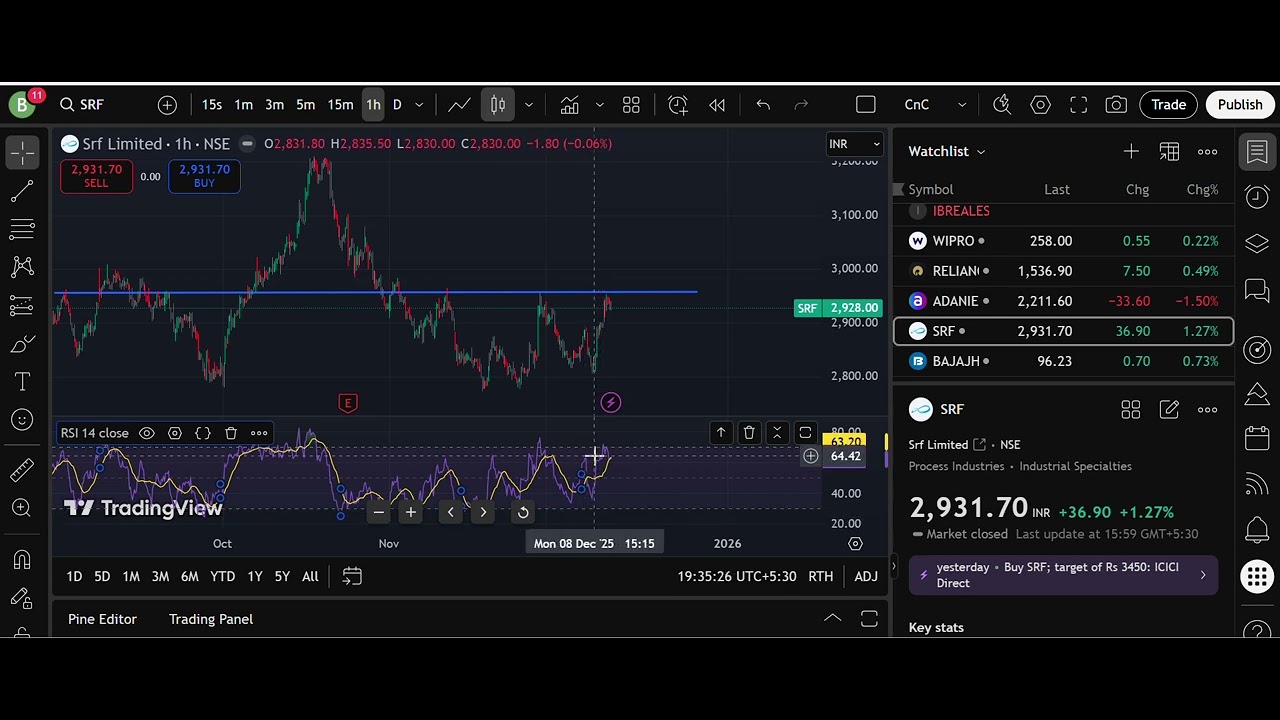
Task: Remove the RSI indicator with trash icon
Action: 231,433
